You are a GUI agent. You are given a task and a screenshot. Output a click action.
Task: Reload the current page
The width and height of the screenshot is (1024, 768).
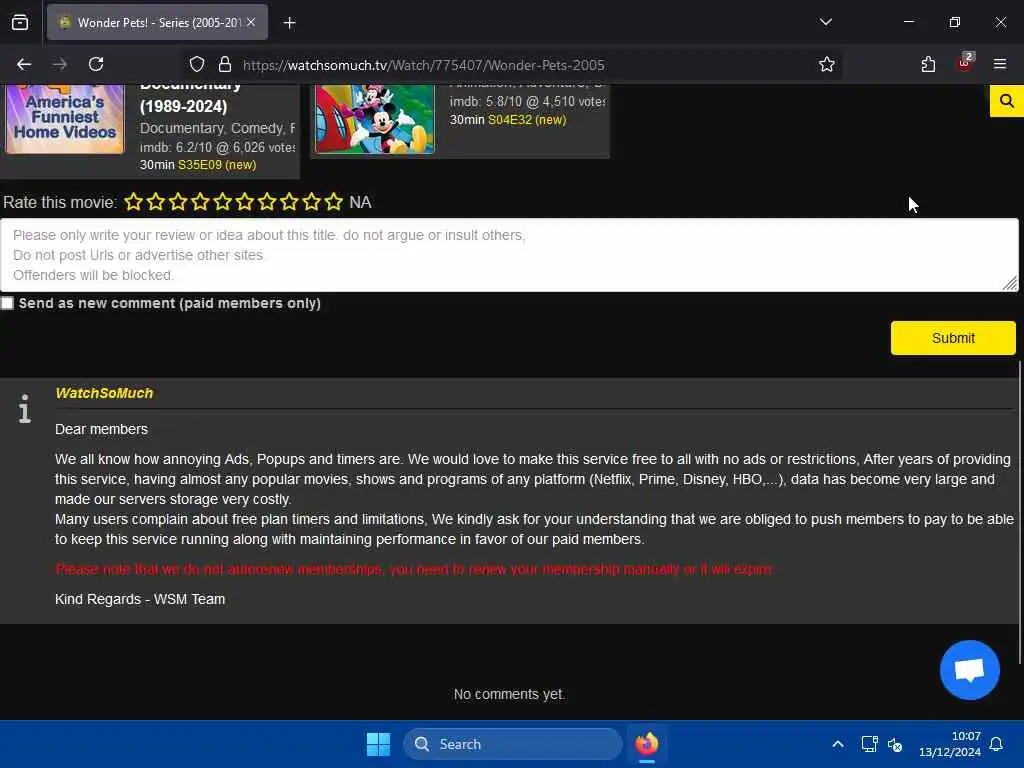click(96, 65)
